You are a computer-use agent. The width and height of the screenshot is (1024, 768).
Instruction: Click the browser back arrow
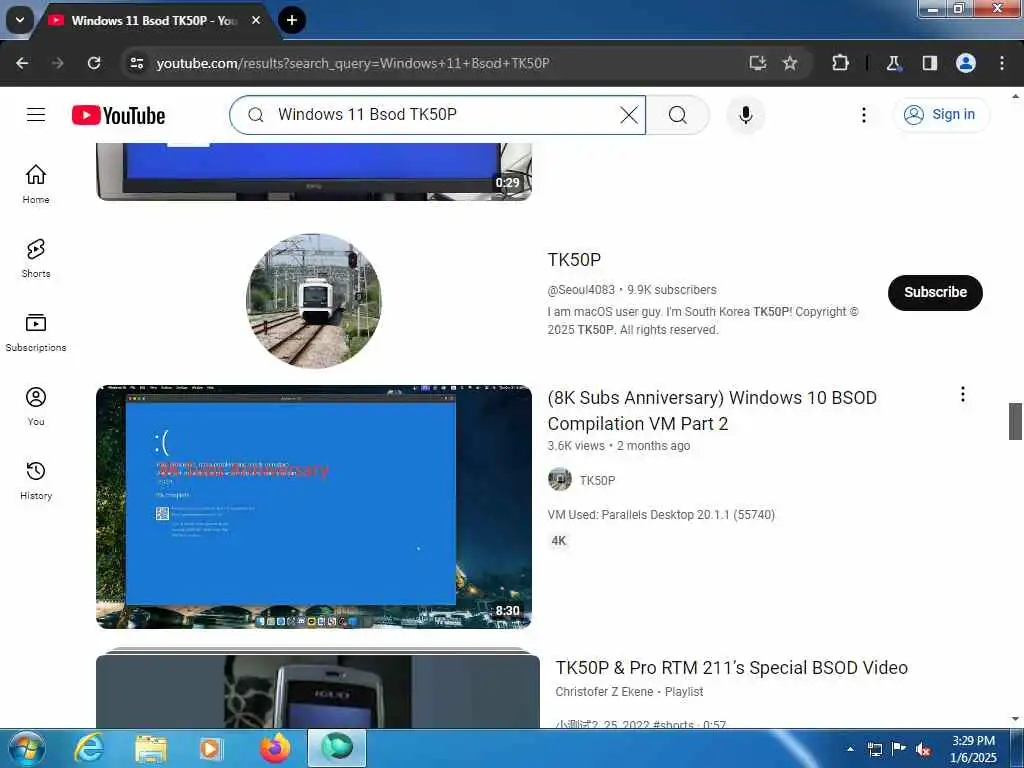click(x=22, y=63)
